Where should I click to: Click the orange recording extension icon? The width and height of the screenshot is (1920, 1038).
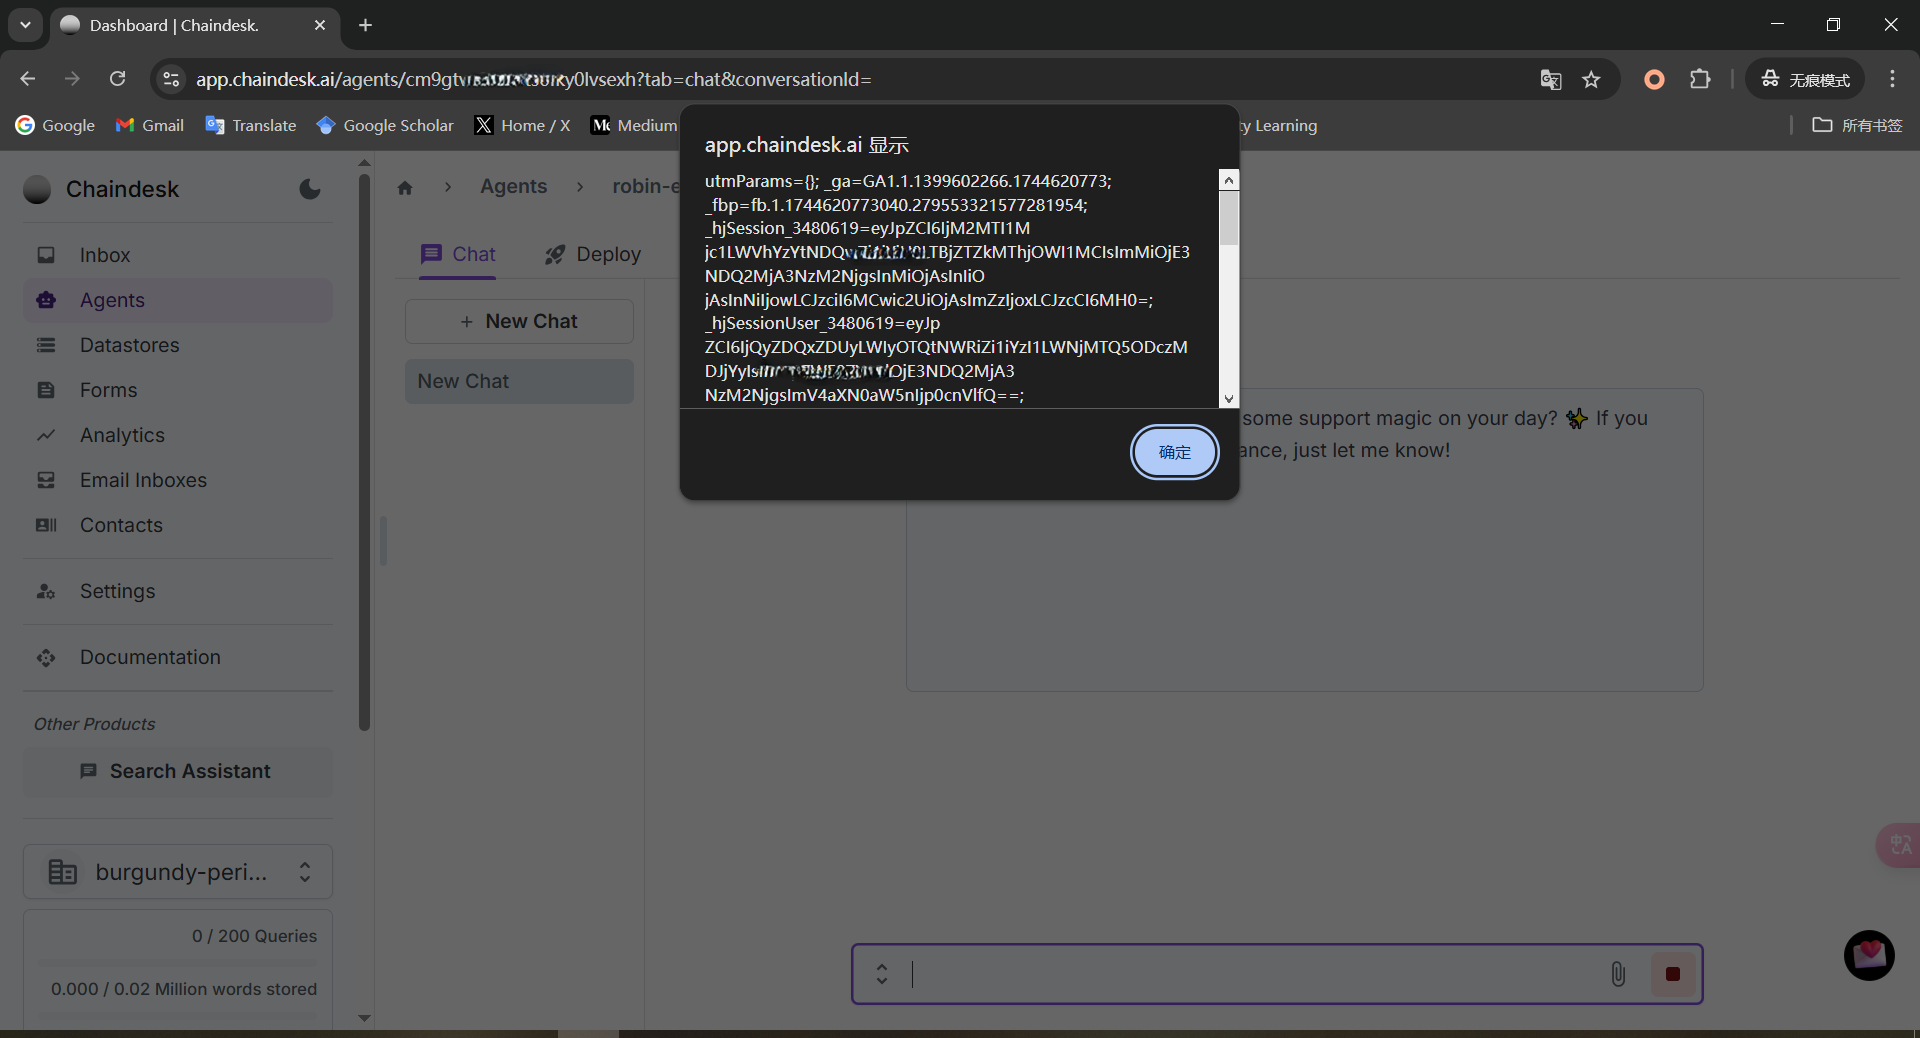click(1655, 79)
